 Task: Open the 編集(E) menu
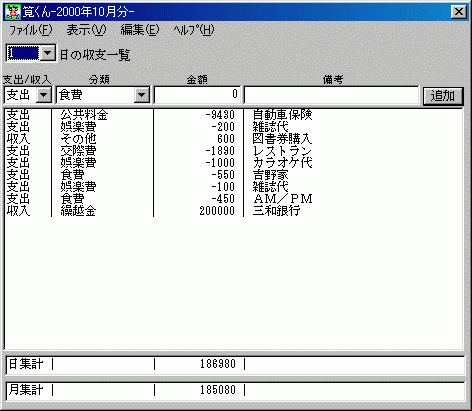pos(140,30)
